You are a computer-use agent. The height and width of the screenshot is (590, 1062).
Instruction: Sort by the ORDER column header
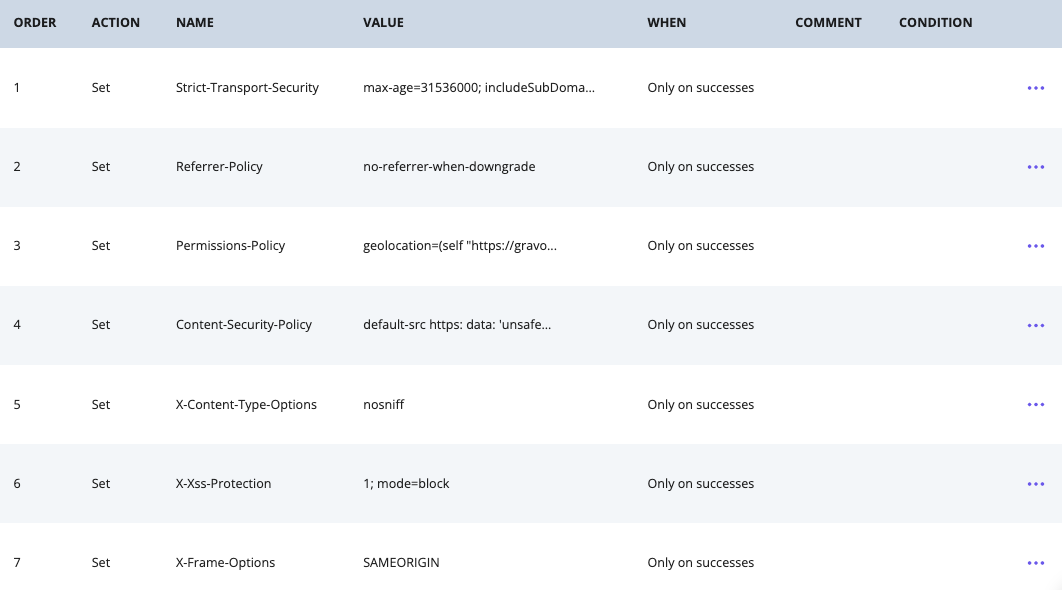point(35,22)
